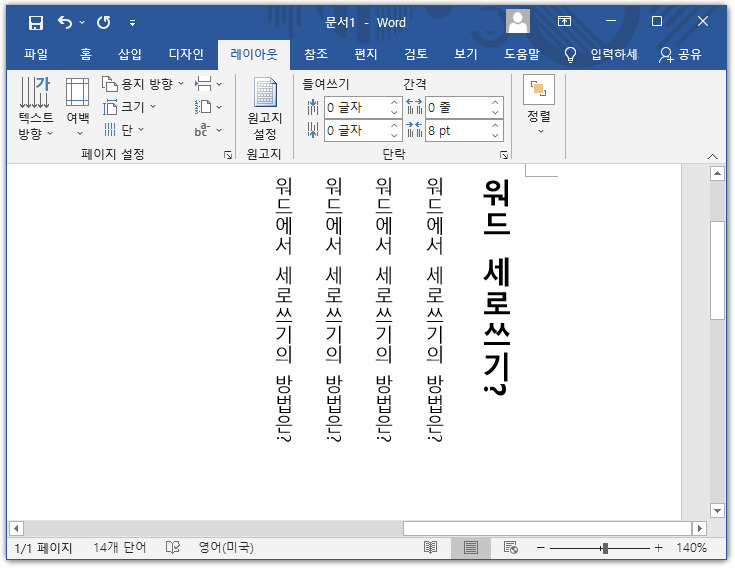
Task: Switch to Web Layout view
Action: [x=510, y=547]
